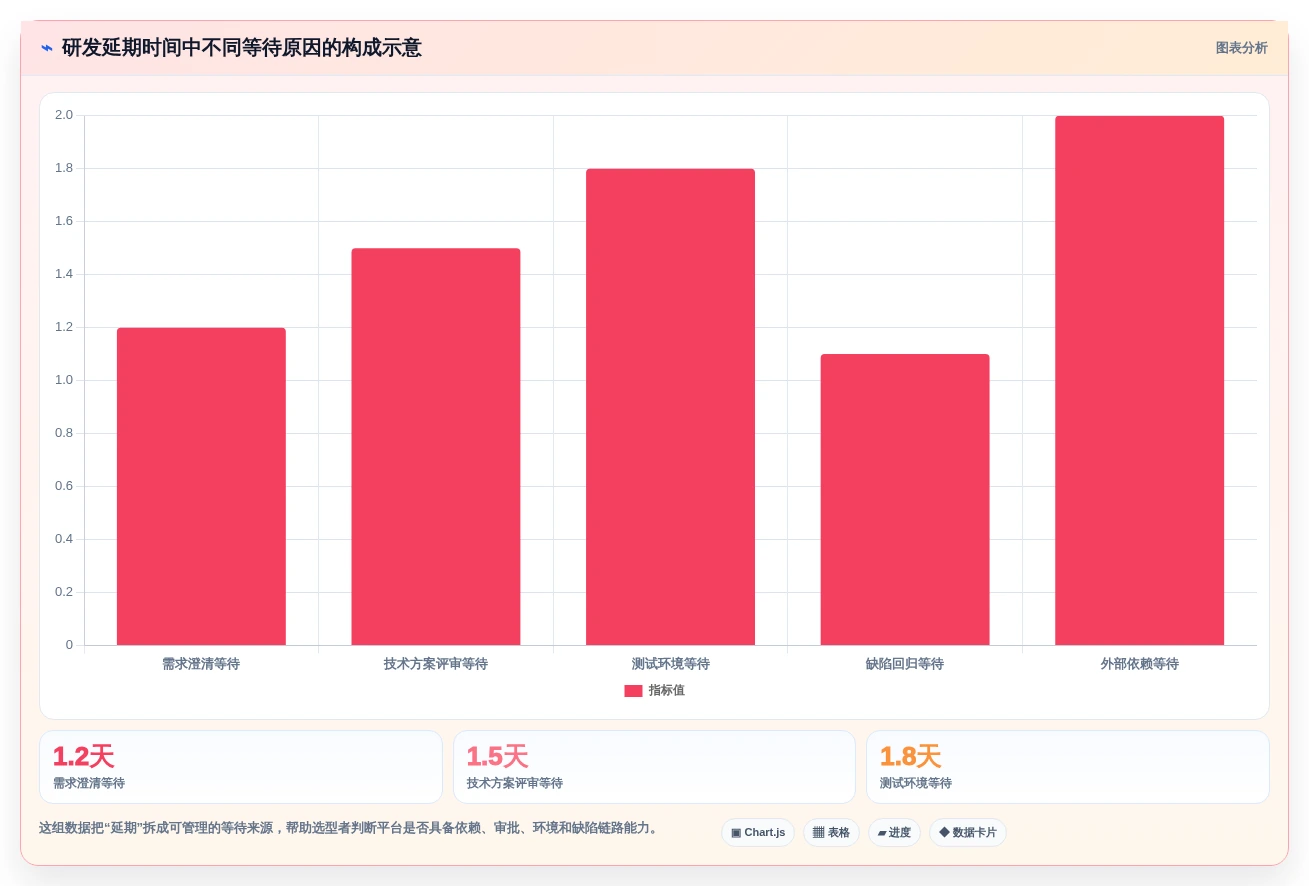This screenshot has width=1309, height=886.
Task: Click the 技术方案评审等待 x-axis label
Action: point(436,664)
